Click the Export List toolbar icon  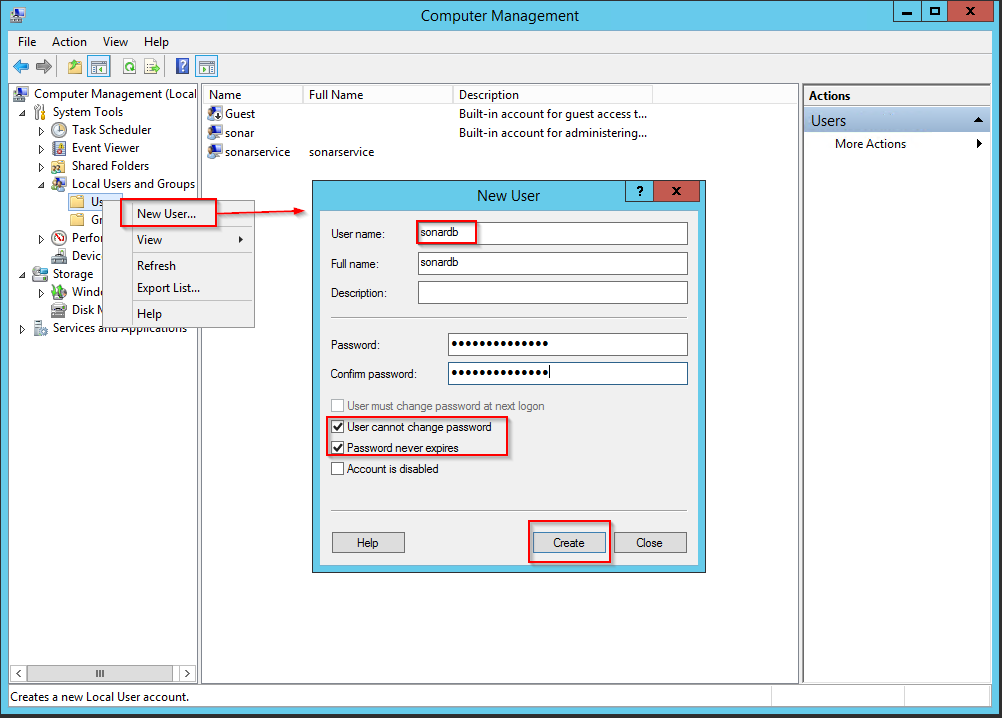(152, 67)
